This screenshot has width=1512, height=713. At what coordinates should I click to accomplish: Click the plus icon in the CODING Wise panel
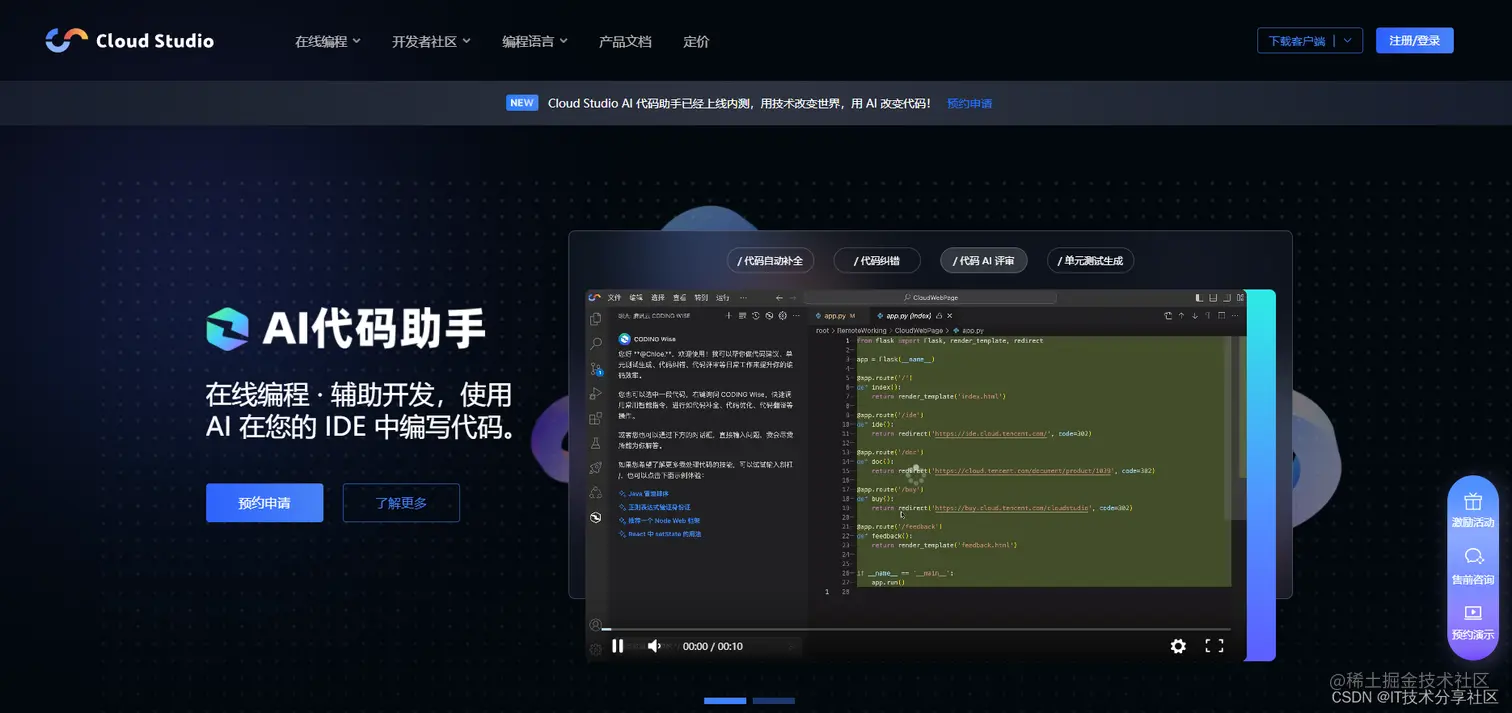728,316
